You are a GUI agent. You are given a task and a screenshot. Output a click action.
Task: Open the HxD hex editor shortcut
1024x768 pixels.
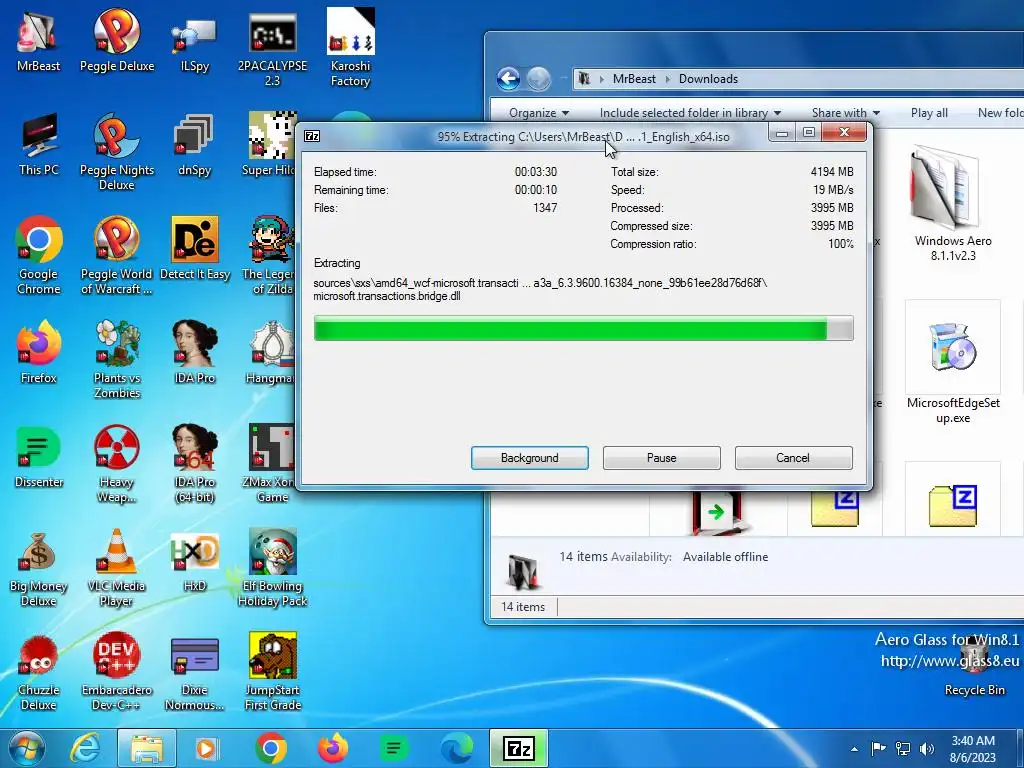tap(195, 560)
